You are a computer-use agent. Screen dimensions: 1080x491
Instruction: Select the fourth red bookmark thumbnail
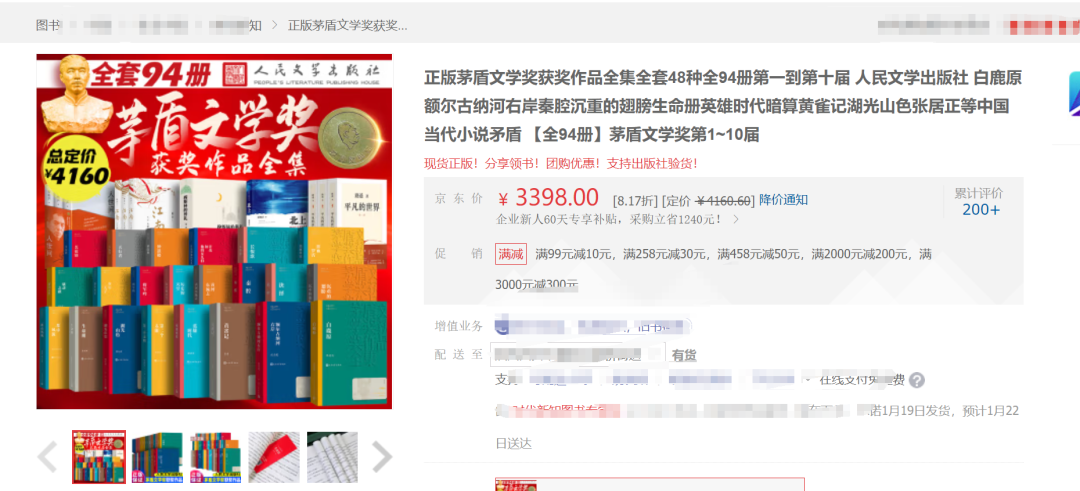tap(274, 457)
